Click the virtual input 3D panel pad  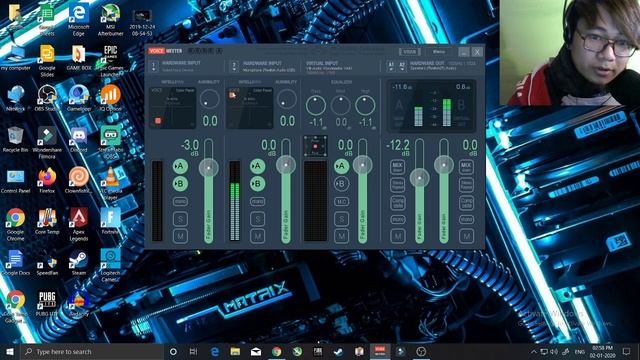click(x=315, y=146)
